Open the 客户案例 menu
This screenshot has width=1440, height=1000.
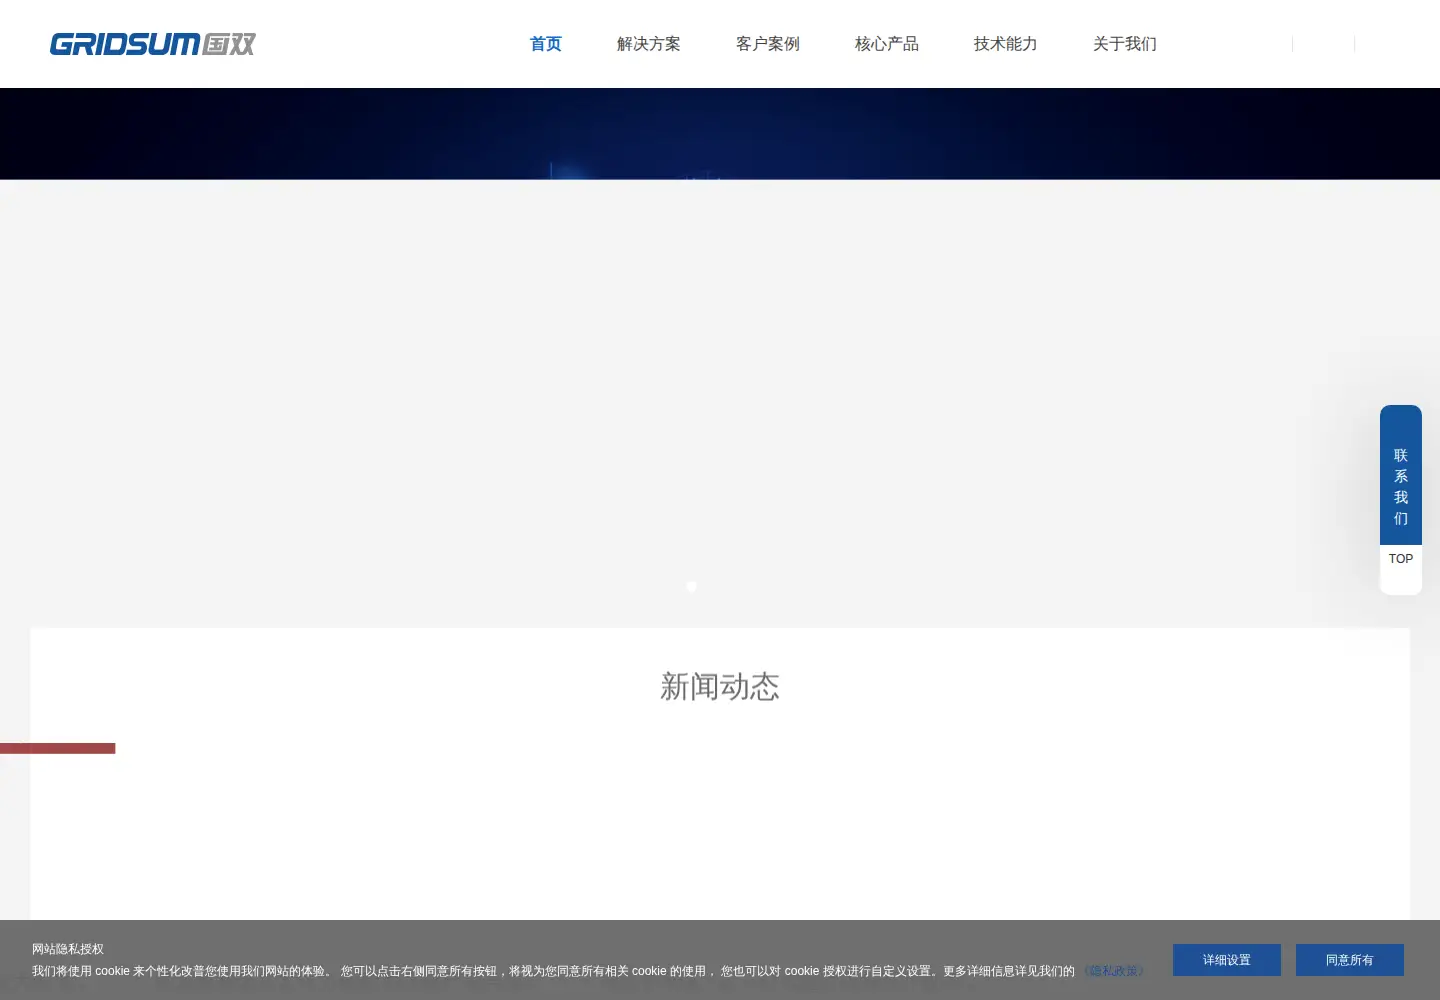click(768, 44)
